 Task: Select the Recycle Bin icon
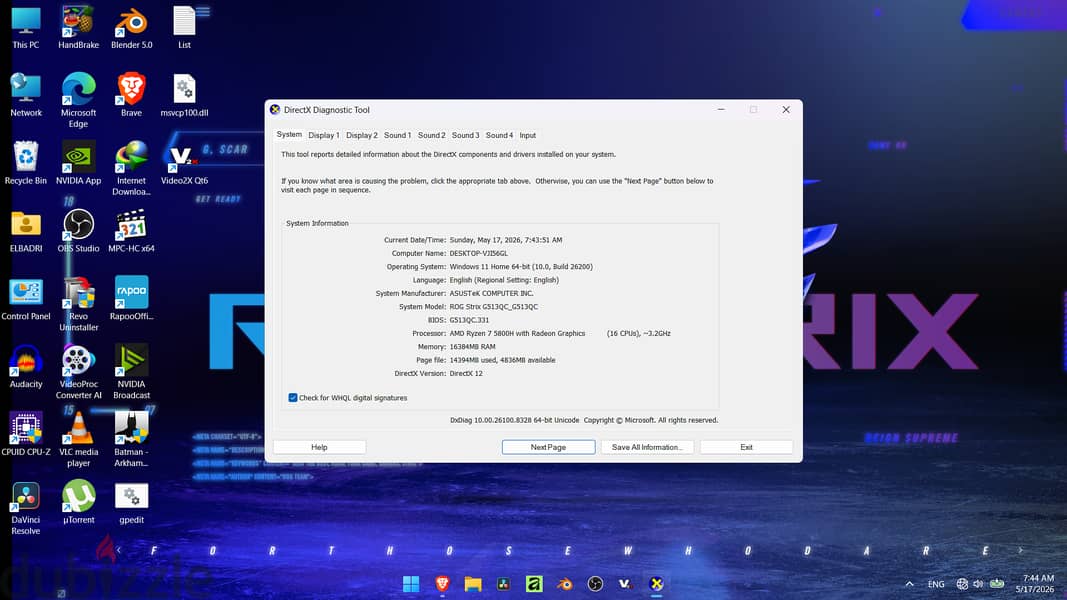pyautogui.click(x=26, y=163)
